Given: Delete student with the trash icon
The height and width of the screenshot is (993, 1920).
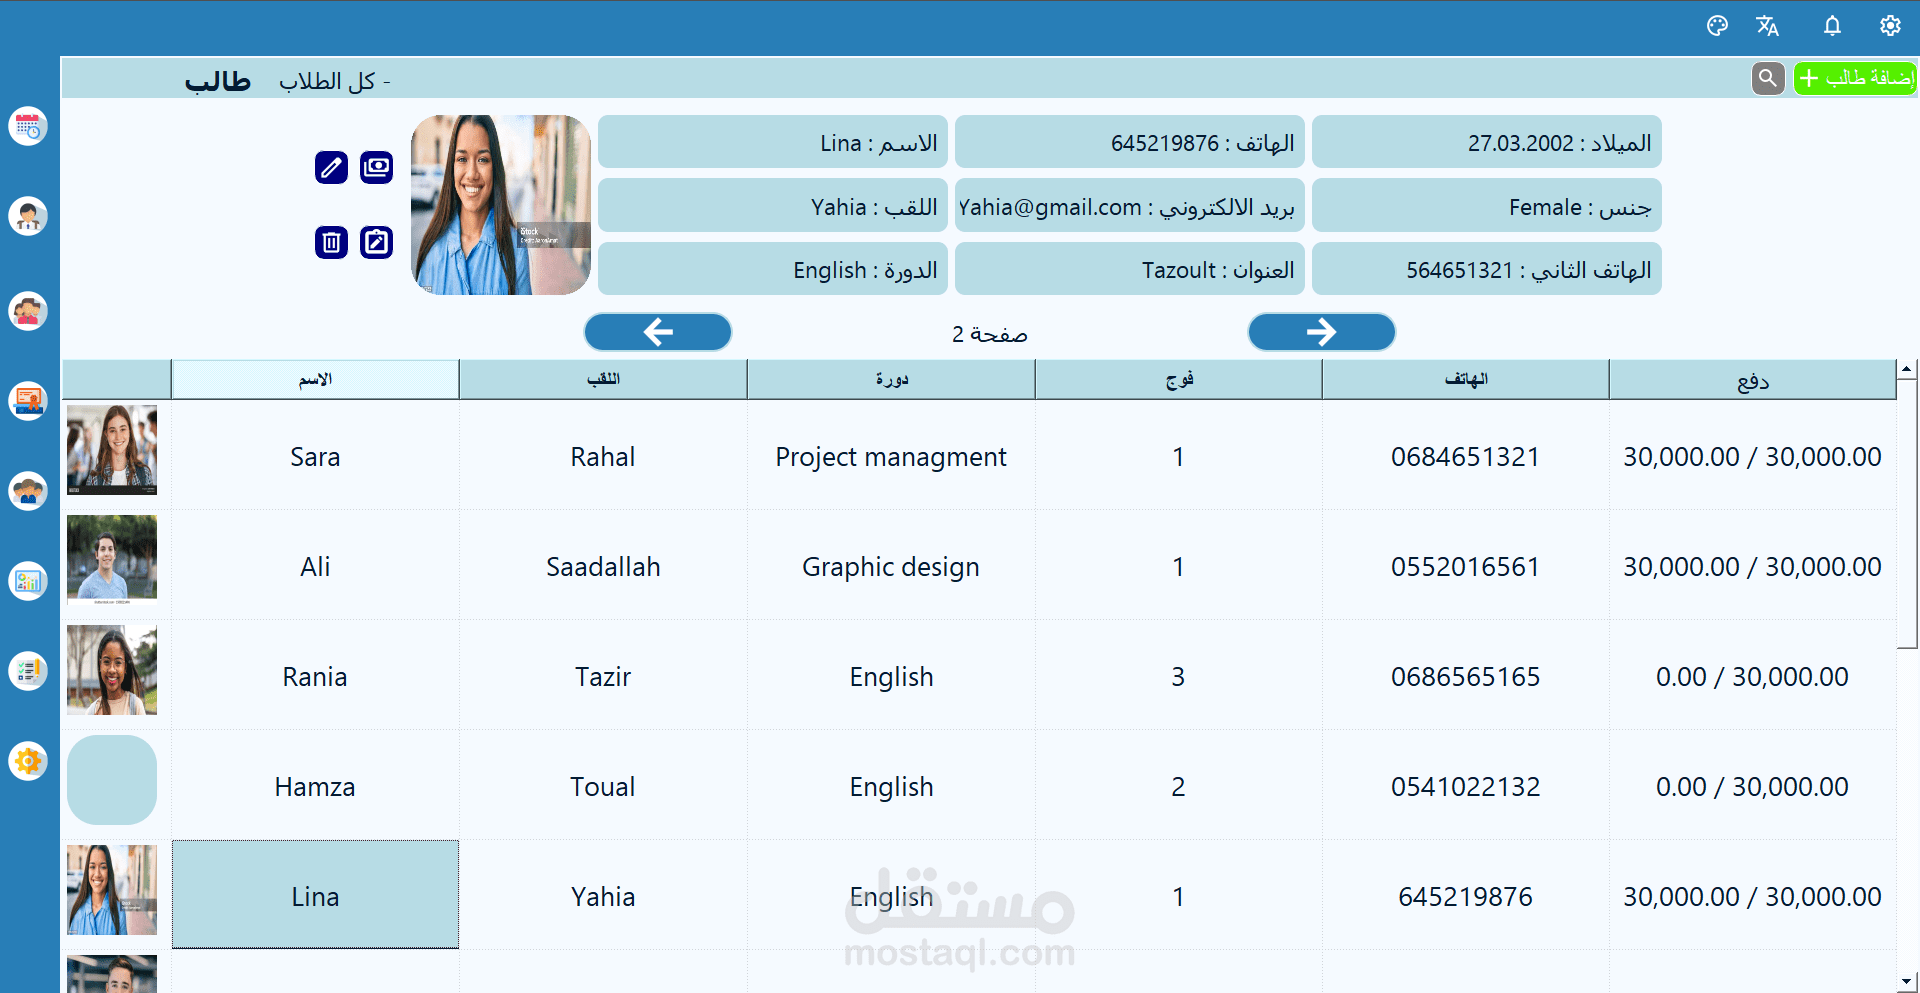Looking at the screenshot, I should coord(331,242).
